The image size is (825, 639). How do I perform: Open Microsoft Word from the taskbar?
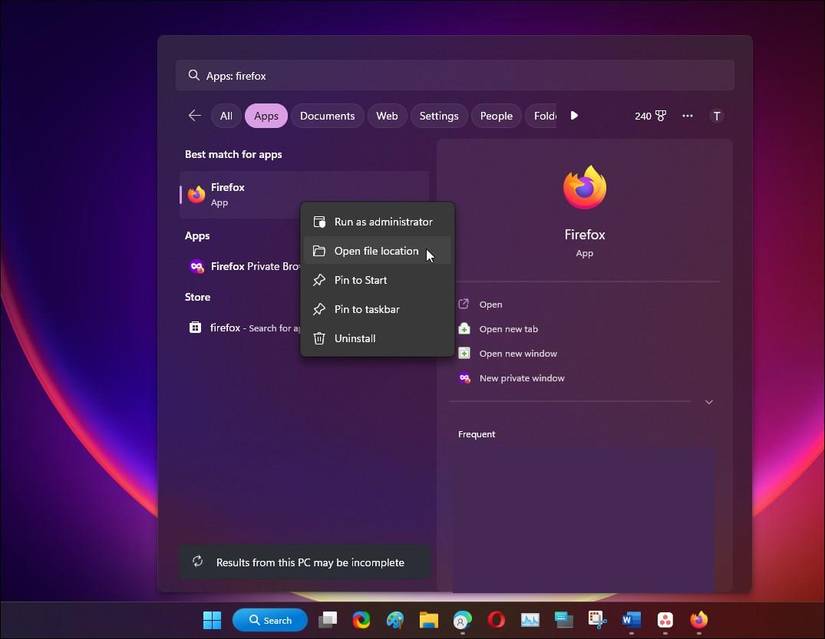click(x=631, y=620)
